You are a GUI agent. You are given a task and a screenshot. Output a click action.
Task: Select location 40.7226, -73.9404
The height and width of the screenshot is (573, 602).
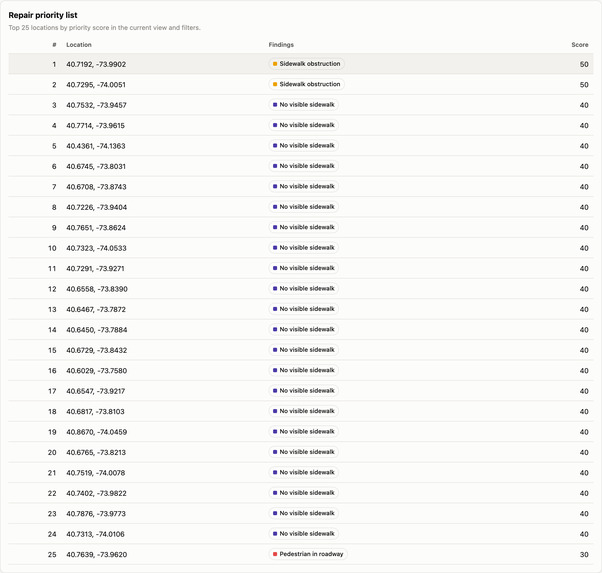(97, 207)
